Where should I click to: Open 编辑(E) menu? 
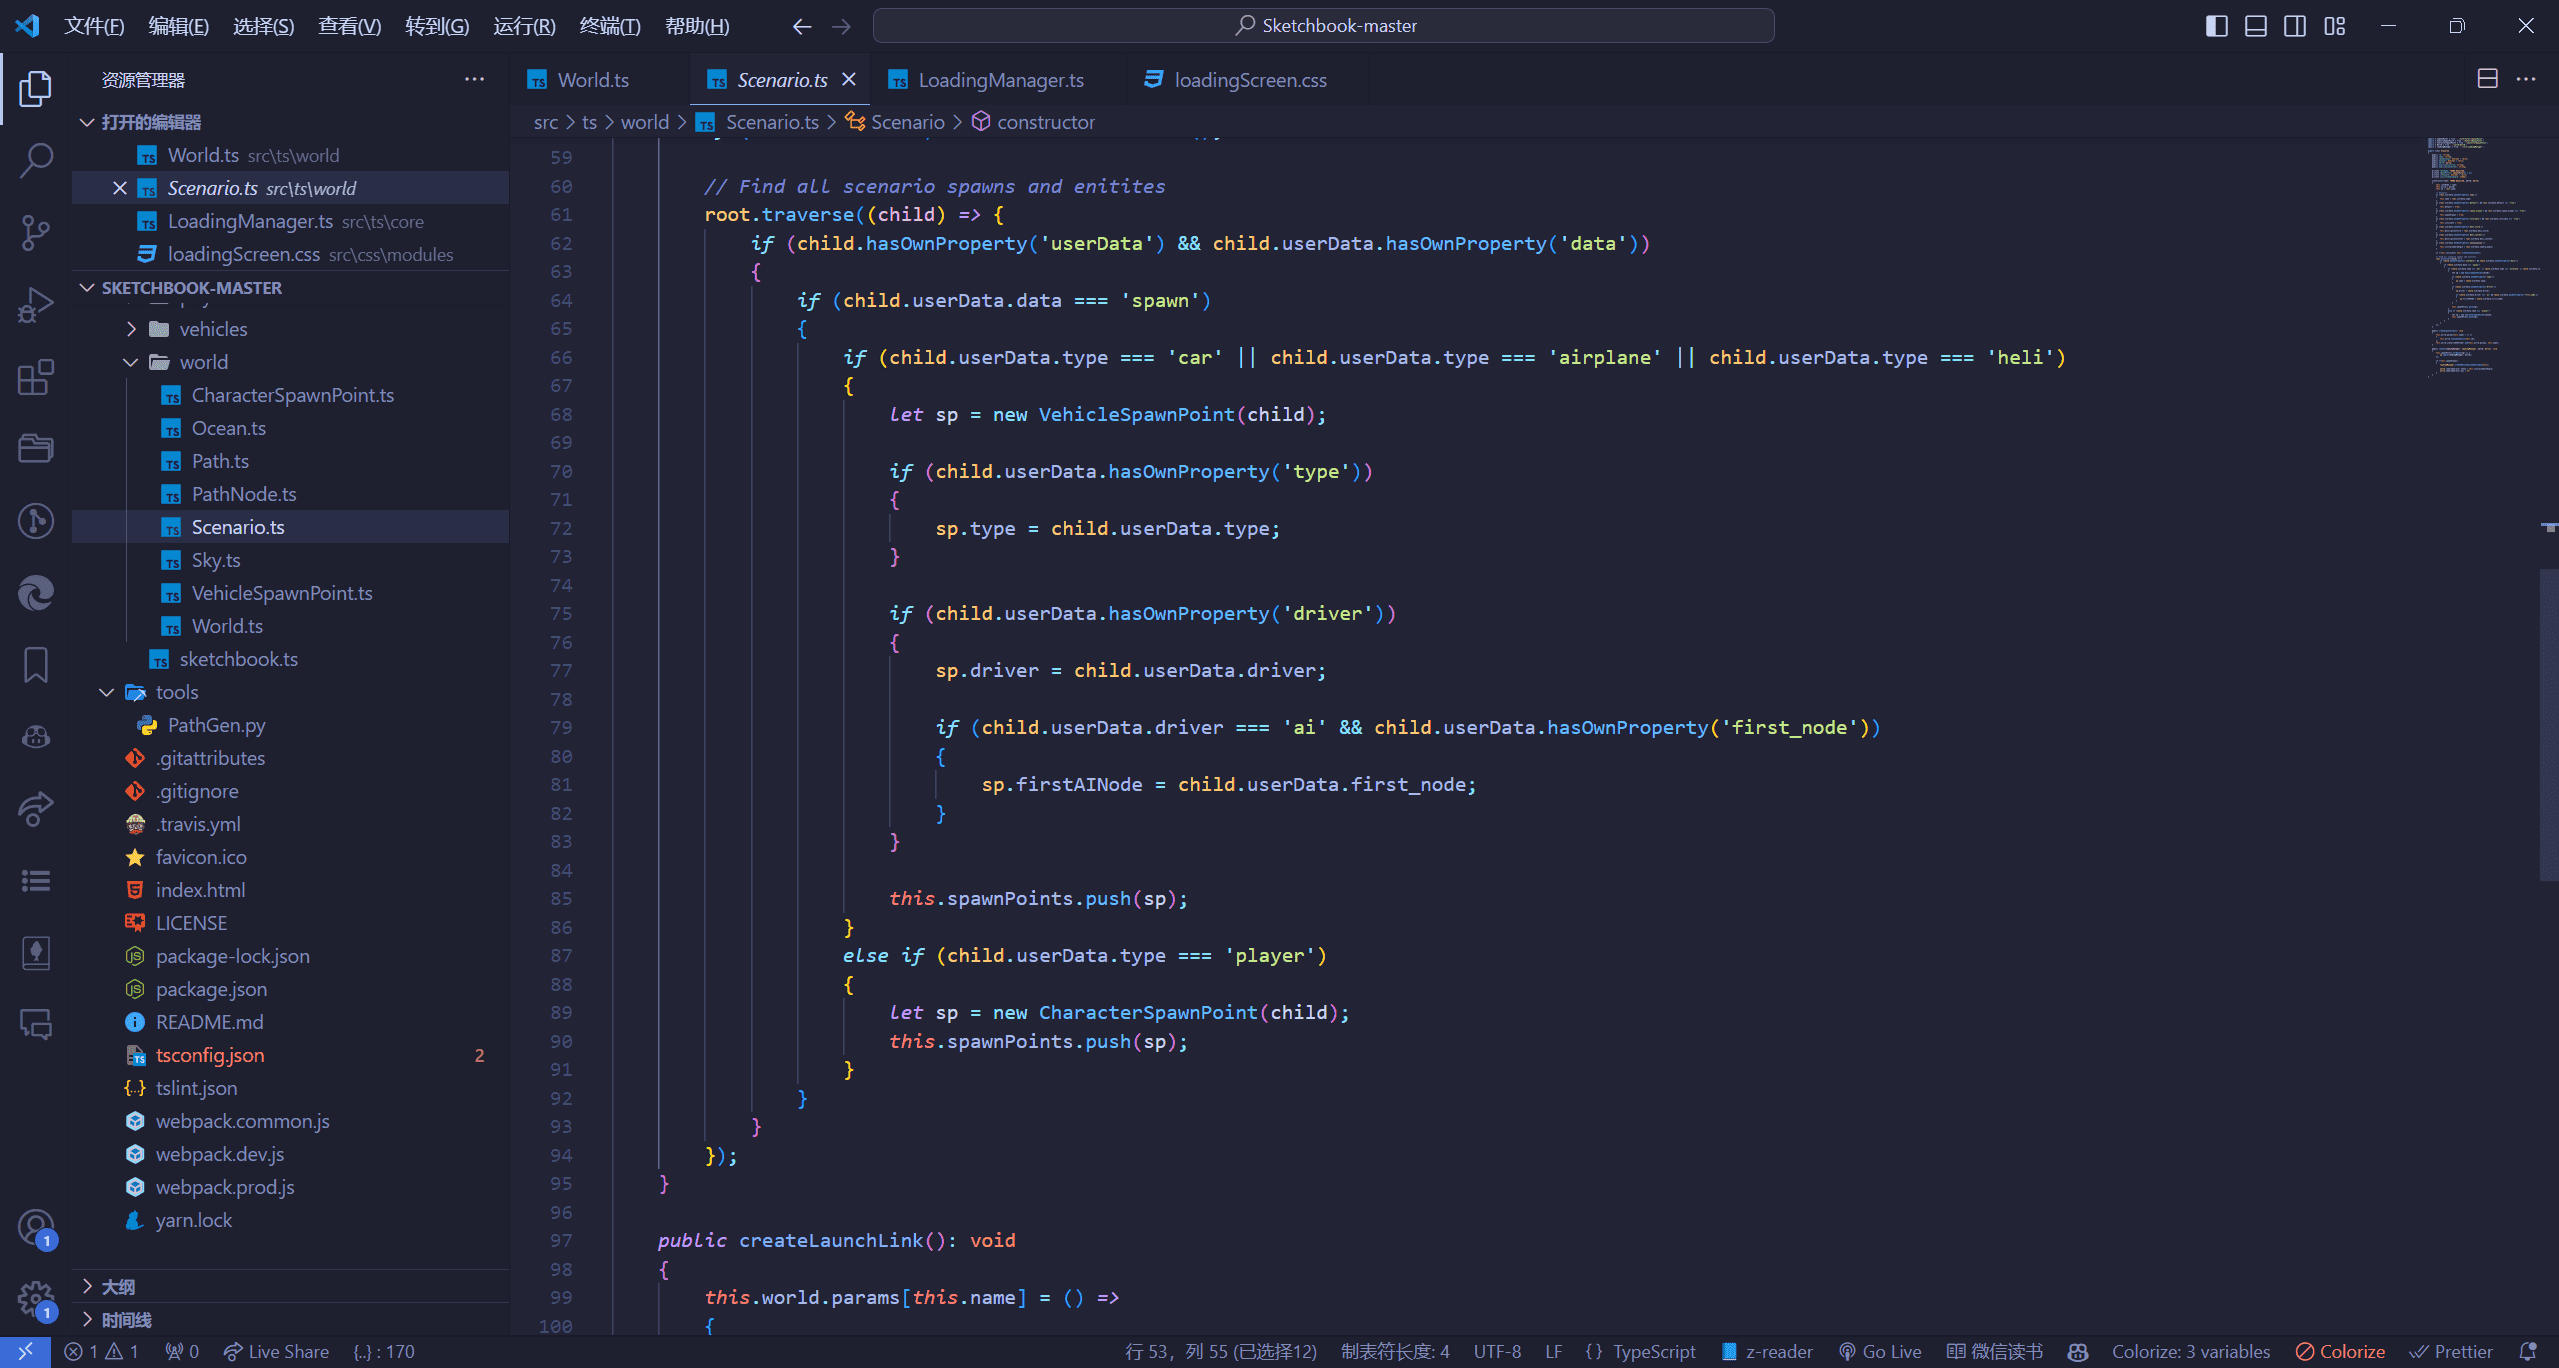(179, 26)
